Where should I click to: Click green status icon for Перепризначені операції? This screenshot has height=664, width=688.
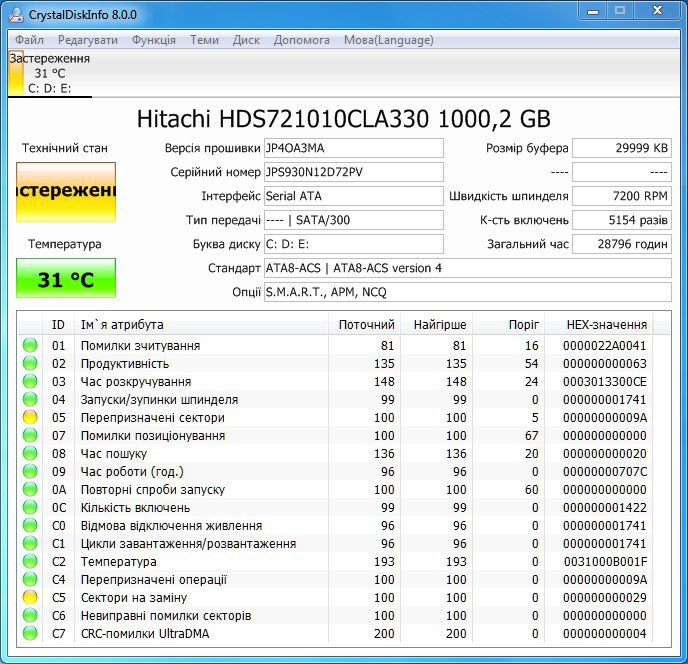click(30, 579)
